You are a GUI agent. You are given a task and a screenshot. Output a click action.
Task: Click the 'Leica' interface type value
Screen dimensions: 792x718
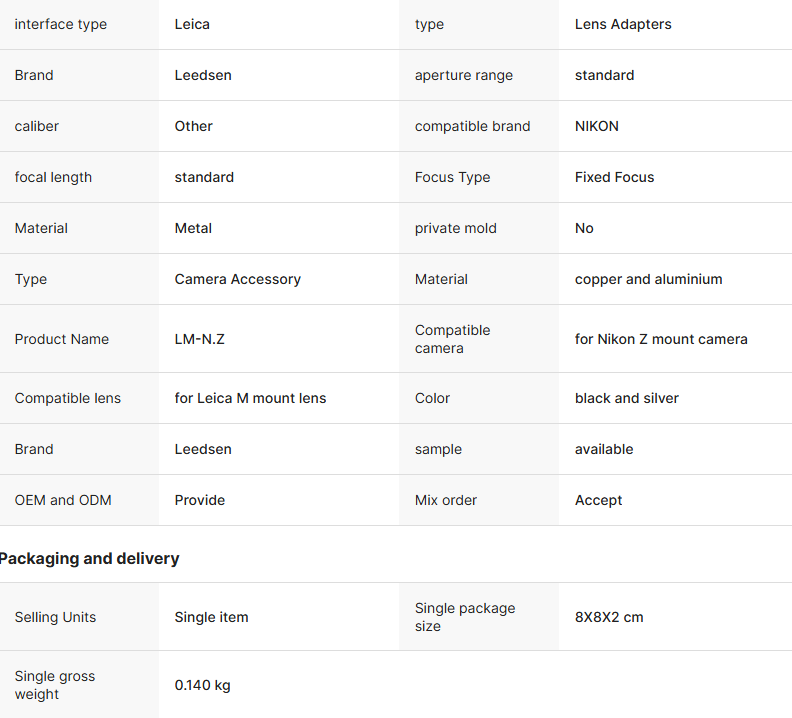pyautogui.click(x=192, y=24)
